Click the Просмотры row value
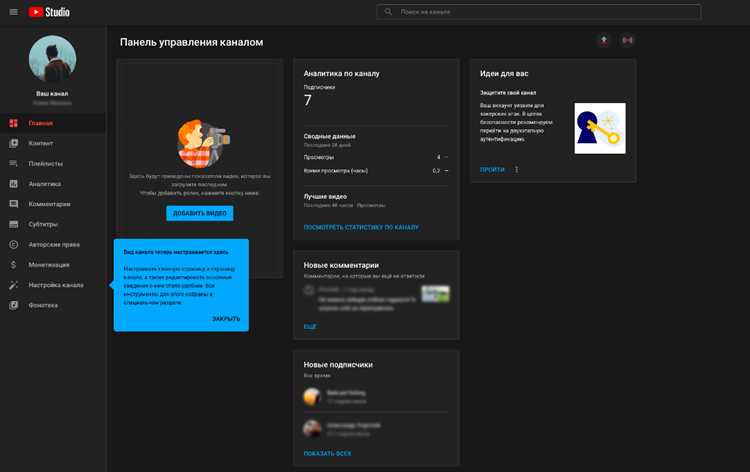This screenshot has width=750, height=472. 439,157
